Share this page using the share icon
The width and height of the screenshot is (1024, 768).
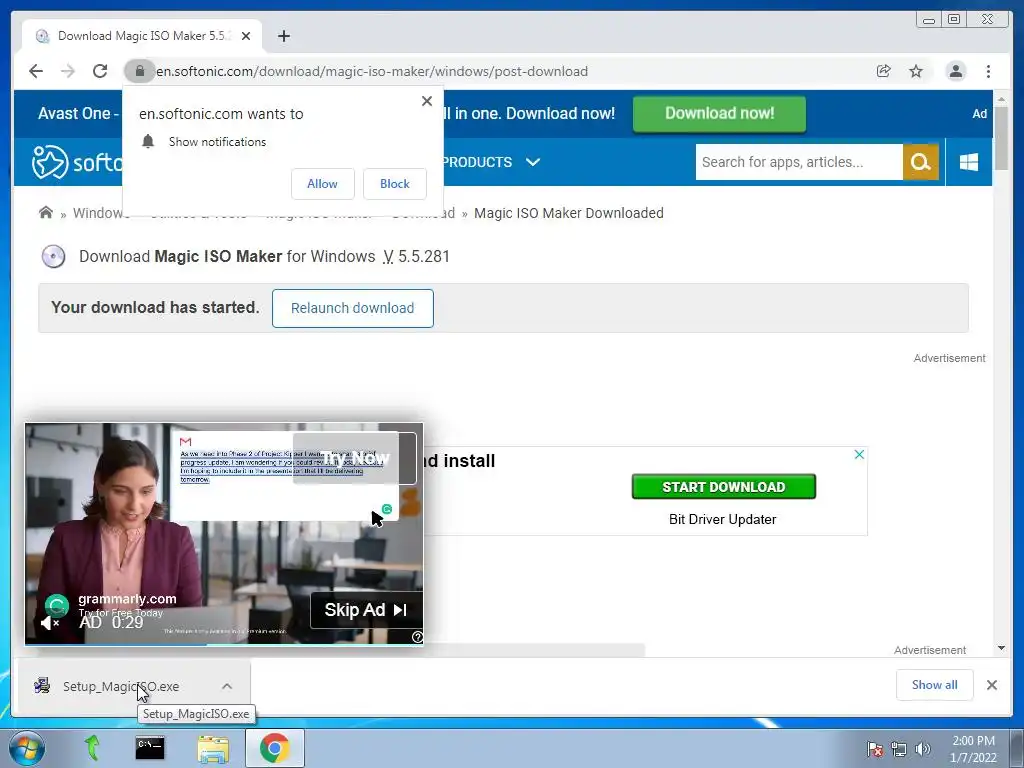884,71
